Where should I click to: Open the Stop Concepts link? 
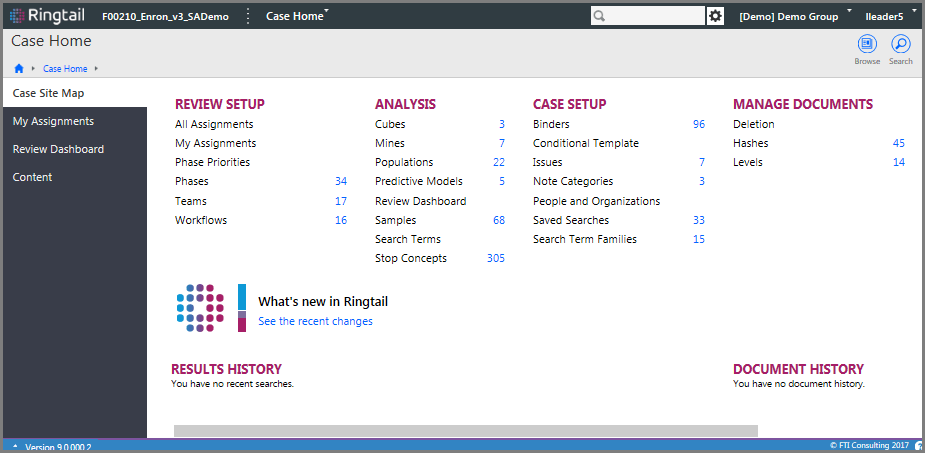411,258
